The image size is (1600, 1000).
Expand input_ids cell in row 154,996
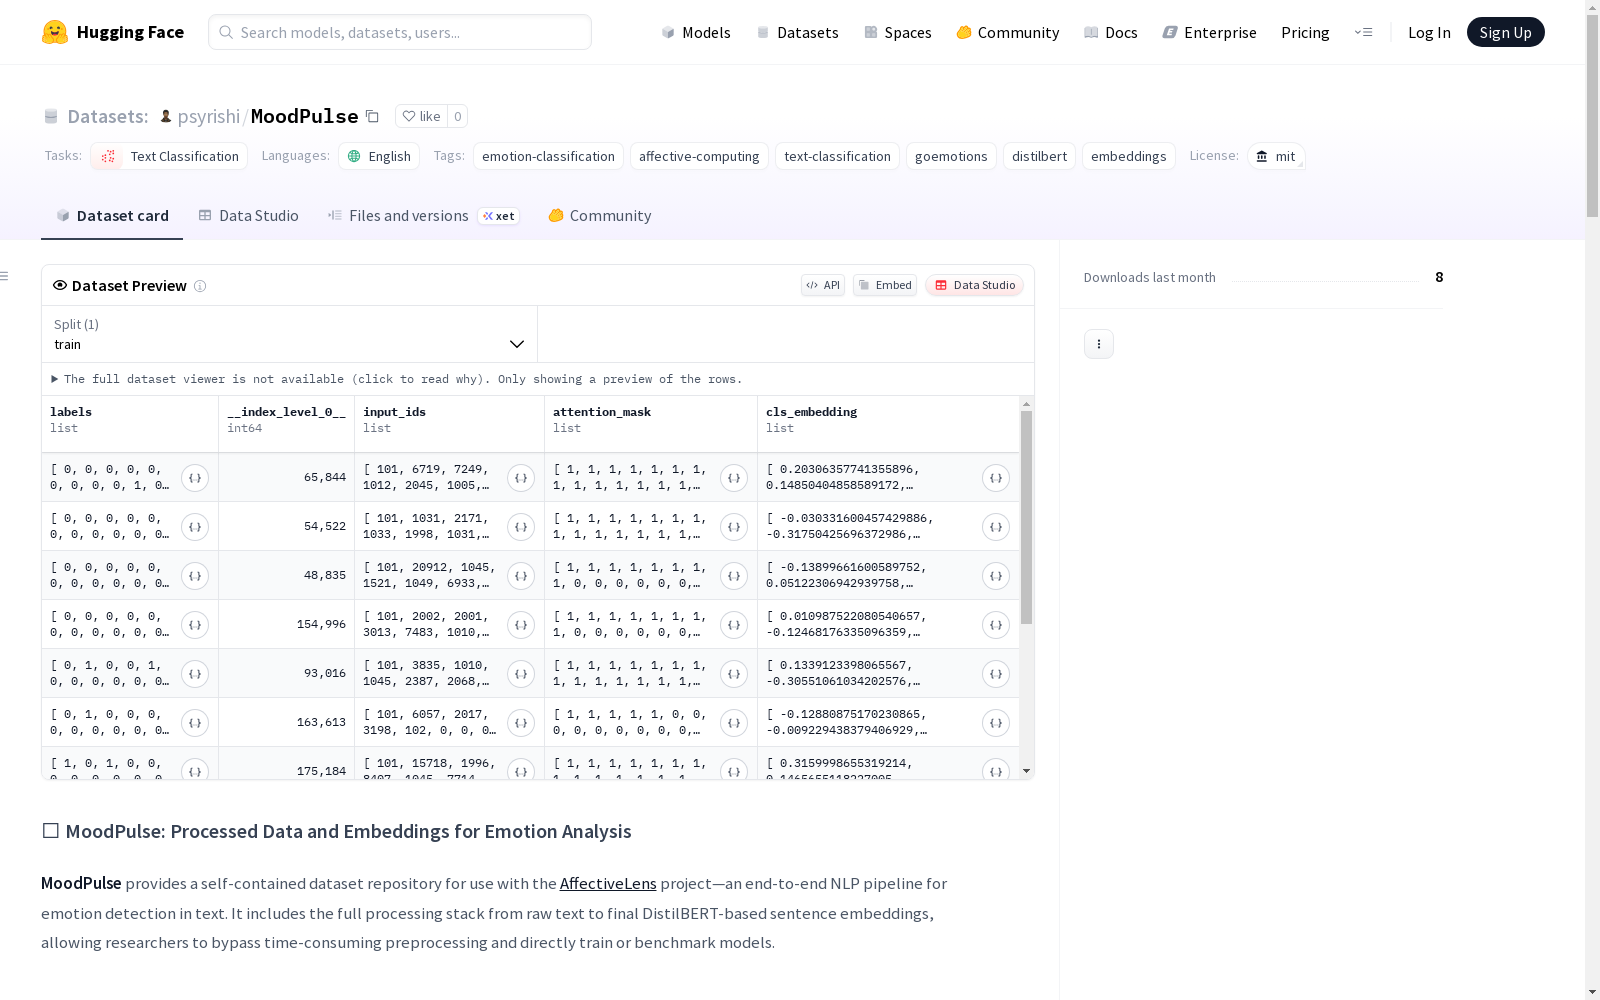[521, 625]
